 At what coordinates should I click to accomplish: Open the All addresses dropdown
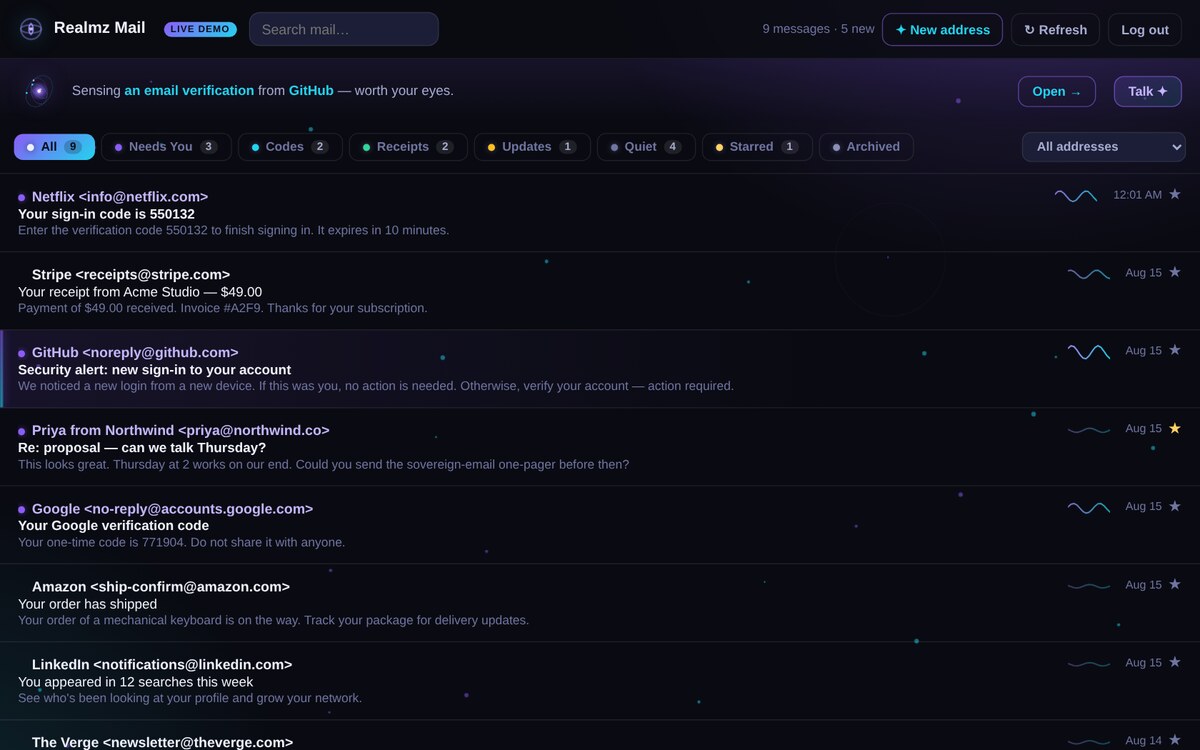coord(1104,147)
